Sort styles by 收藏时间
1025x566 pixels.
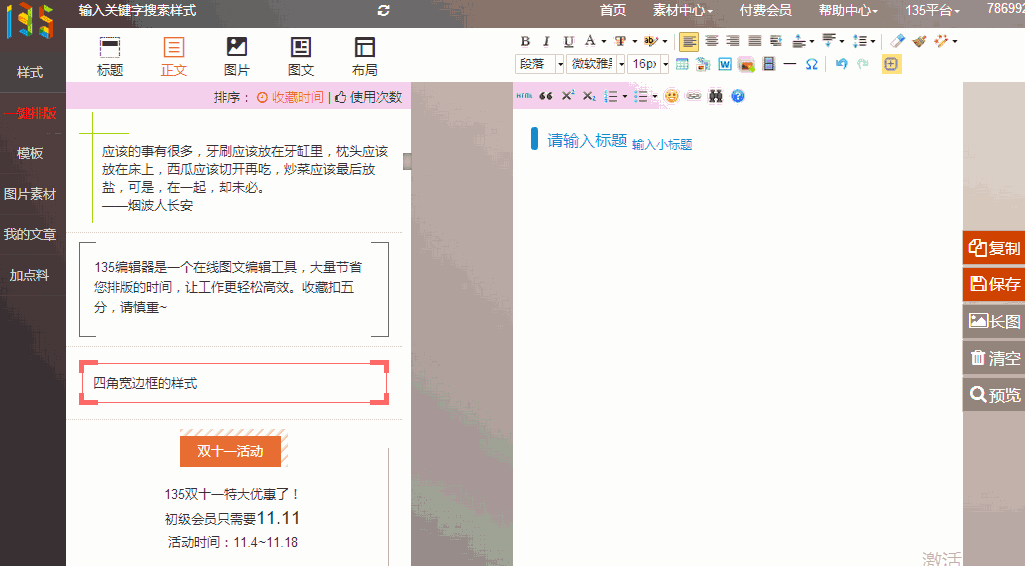(290, 97)
